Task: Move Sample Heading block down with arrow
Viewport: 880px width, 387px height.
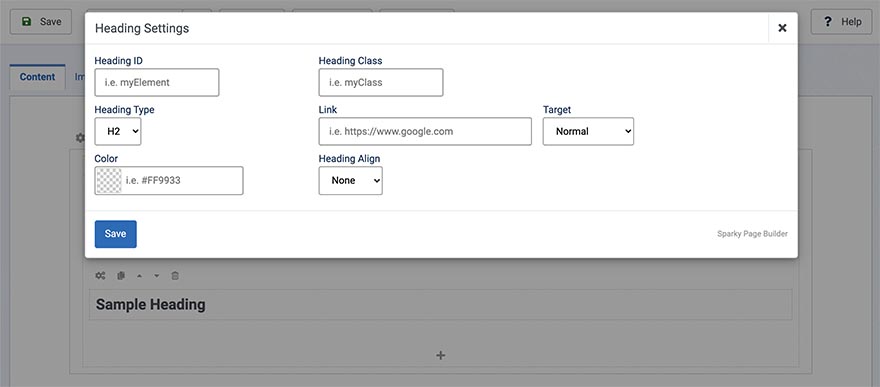Action: 157,275
